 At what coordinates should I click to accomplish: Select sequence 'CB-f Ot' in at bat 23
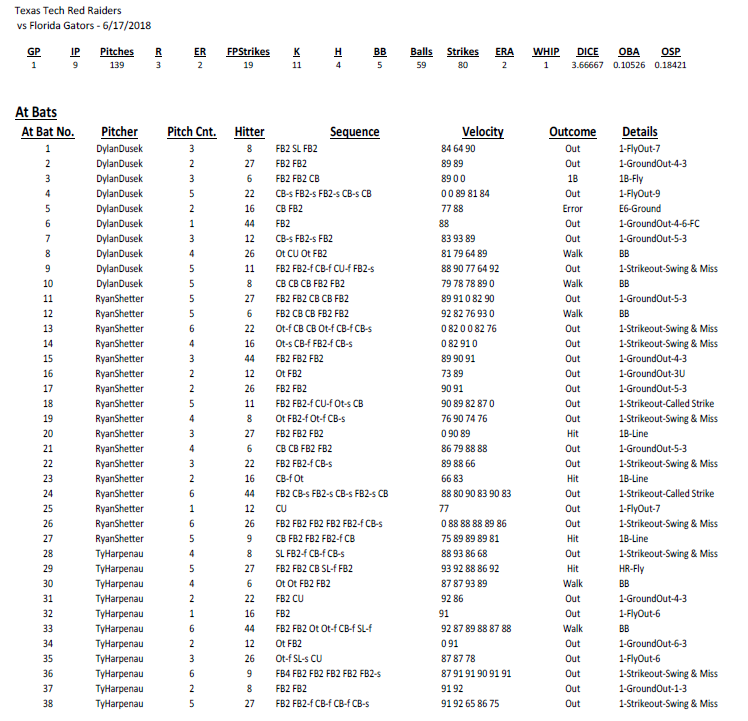(289, 479)
